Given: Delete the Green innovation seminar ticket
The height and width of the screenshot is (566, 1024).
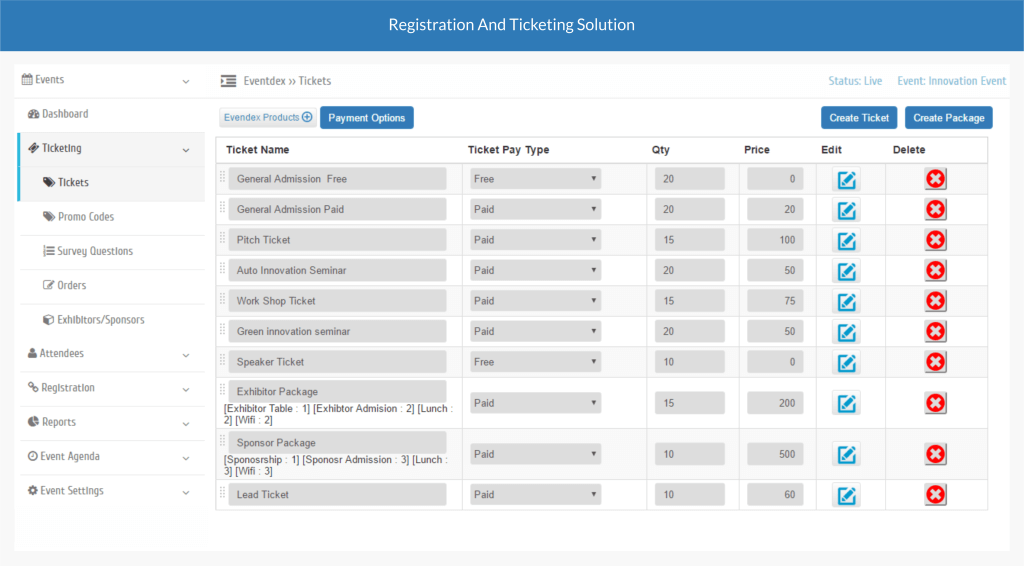Looking at the screenshot, I should (935, 332).
